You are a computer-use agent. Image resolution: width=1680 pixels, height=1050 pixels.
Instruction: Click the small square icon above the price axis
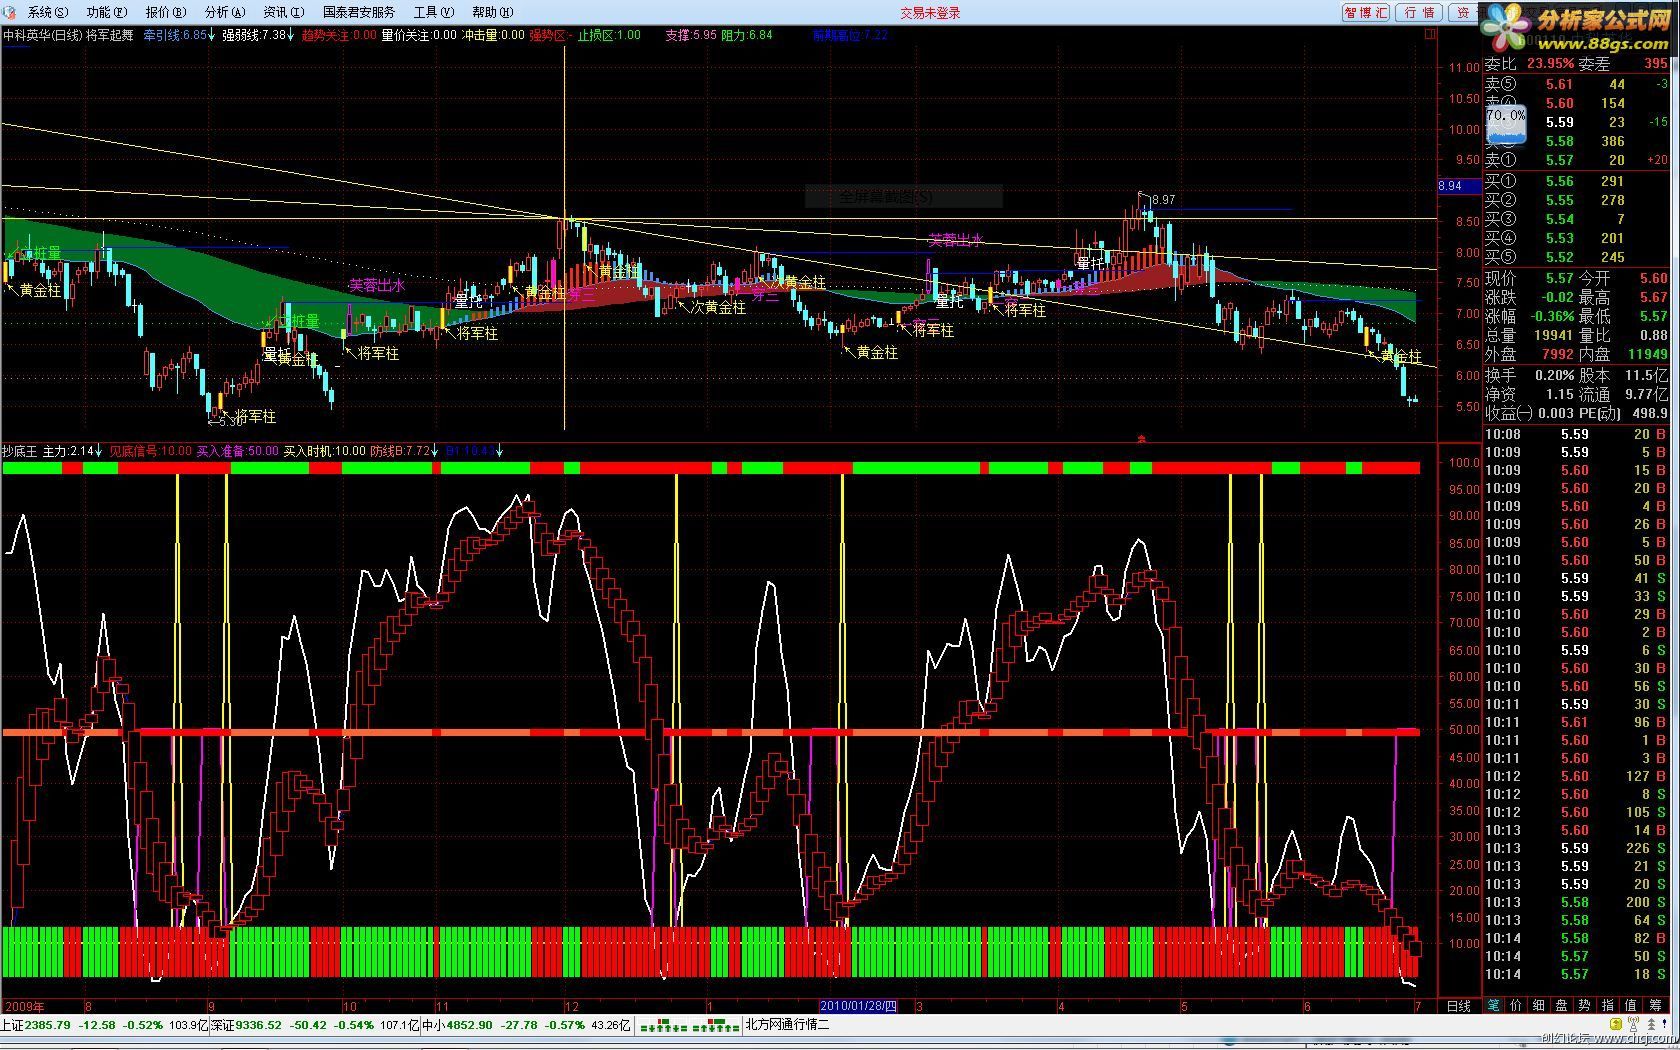tap(1430, 35)
